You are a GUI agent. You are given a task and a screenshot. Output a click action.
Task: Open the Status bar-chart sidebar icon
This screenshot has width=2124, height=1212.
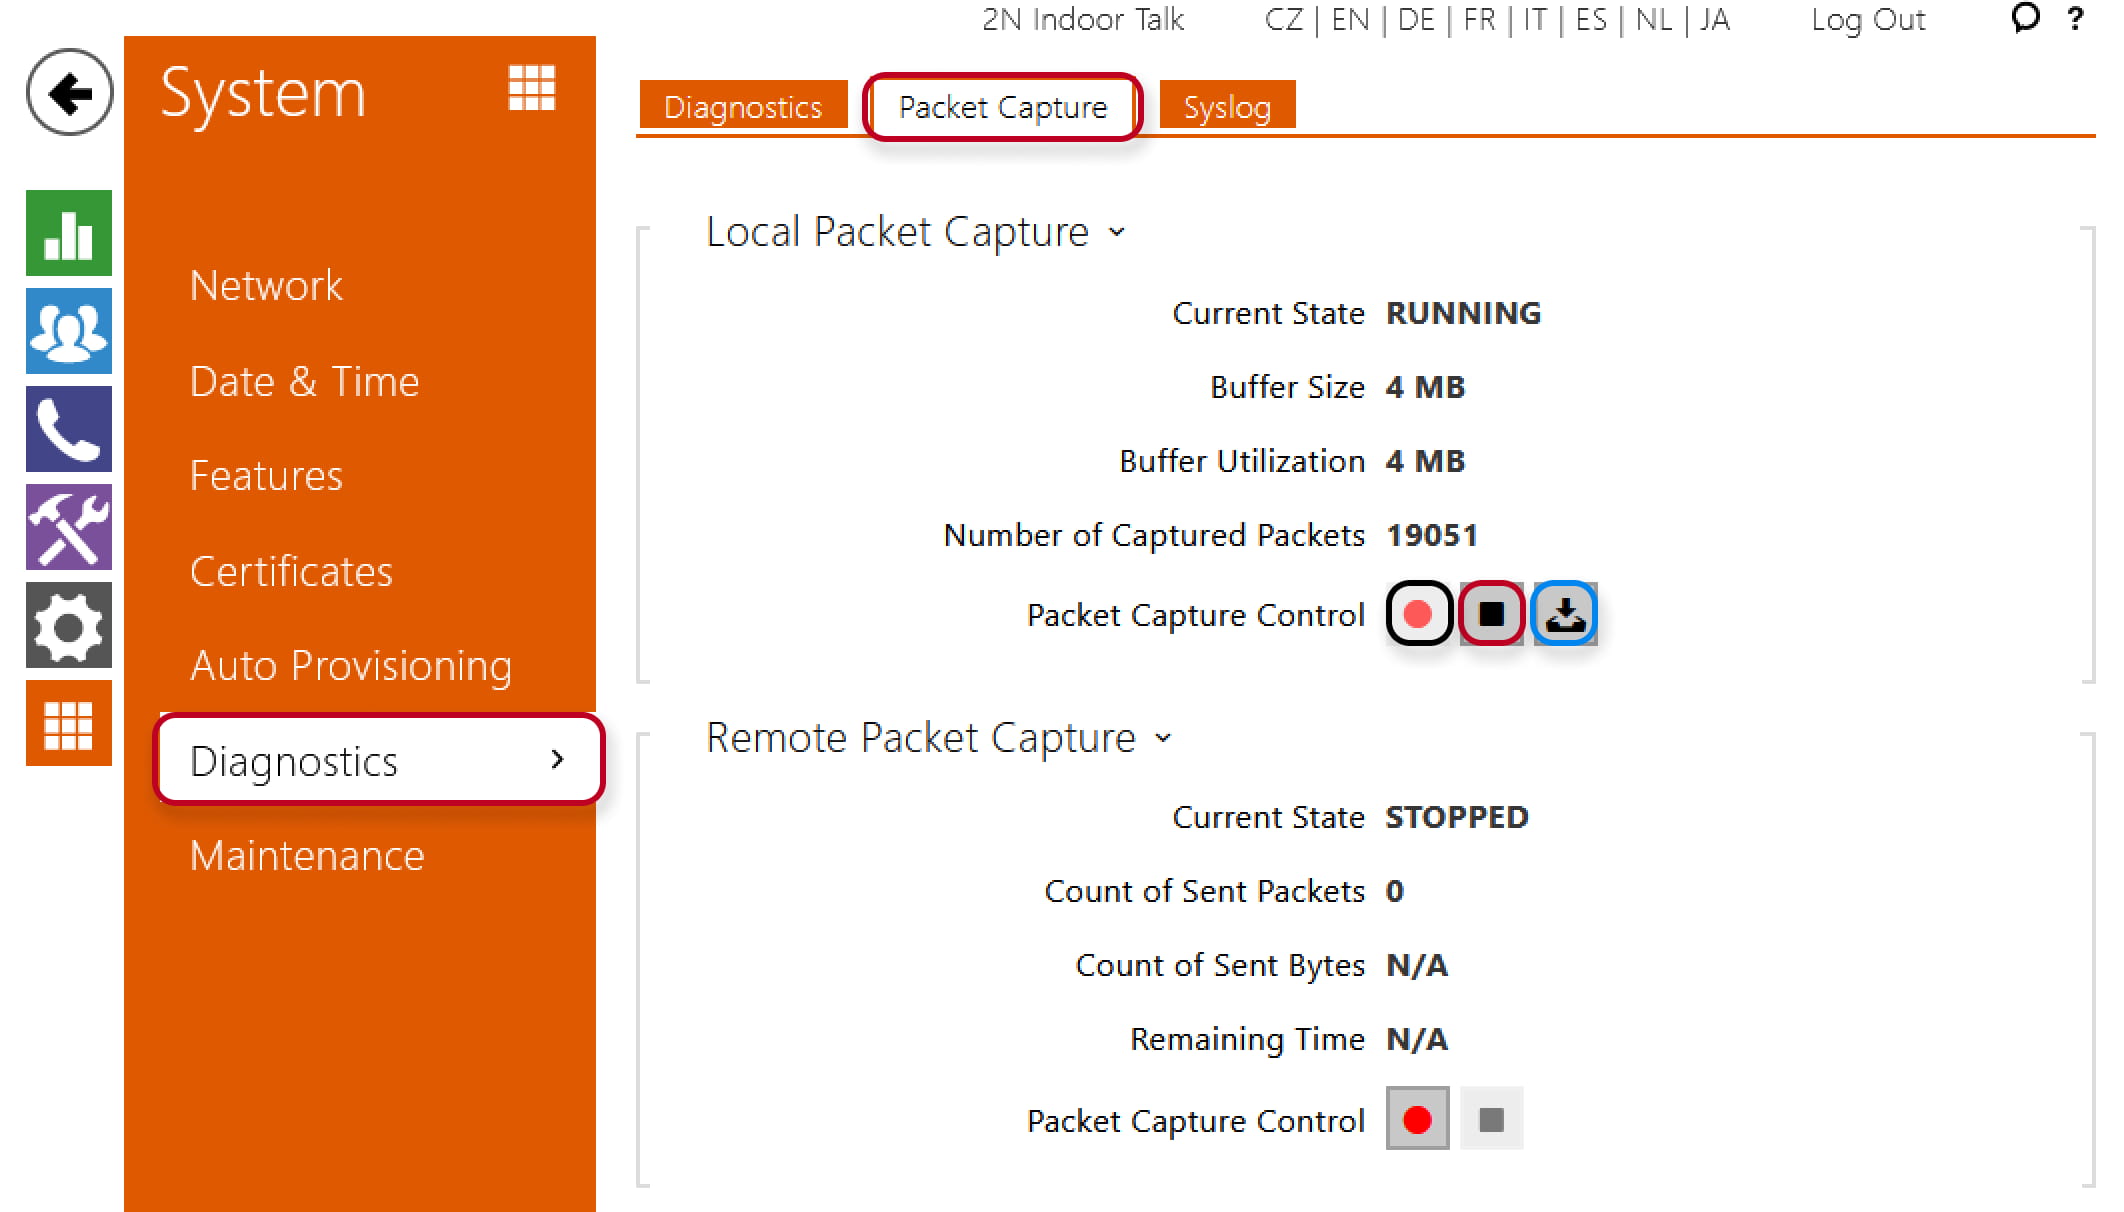pyautogui.click(x=69, y=233)
